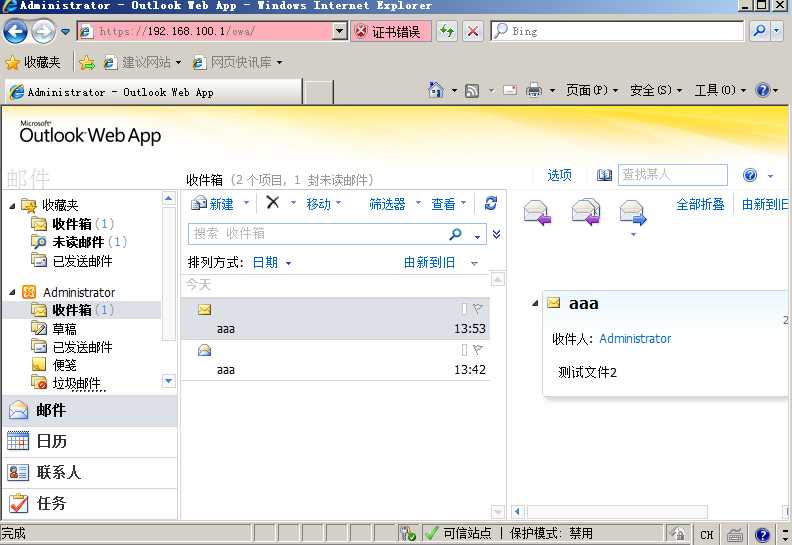
Task: Click the Stop loading red X icon
Action: point(473,31)
